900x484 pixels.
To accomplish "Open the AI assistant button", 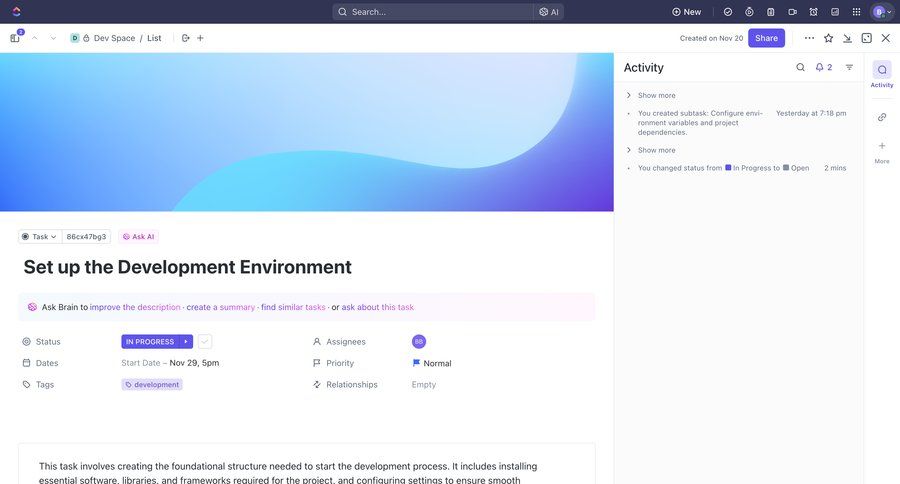I will [x=549, y=11].
